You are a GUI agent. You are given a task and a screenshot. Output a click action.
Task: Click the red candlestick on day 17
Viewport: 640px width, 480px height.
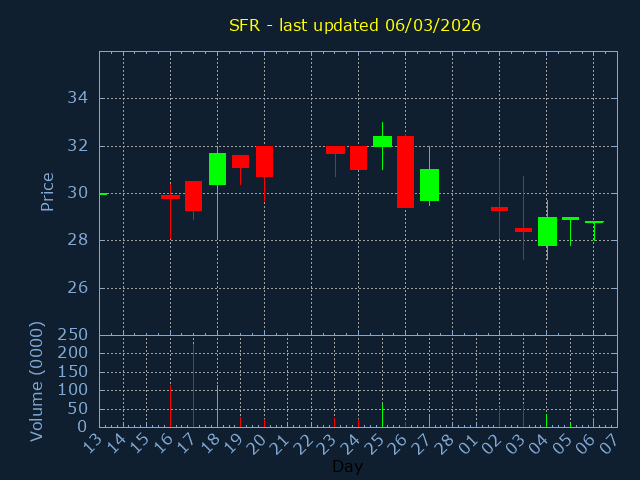coord(193,196)
